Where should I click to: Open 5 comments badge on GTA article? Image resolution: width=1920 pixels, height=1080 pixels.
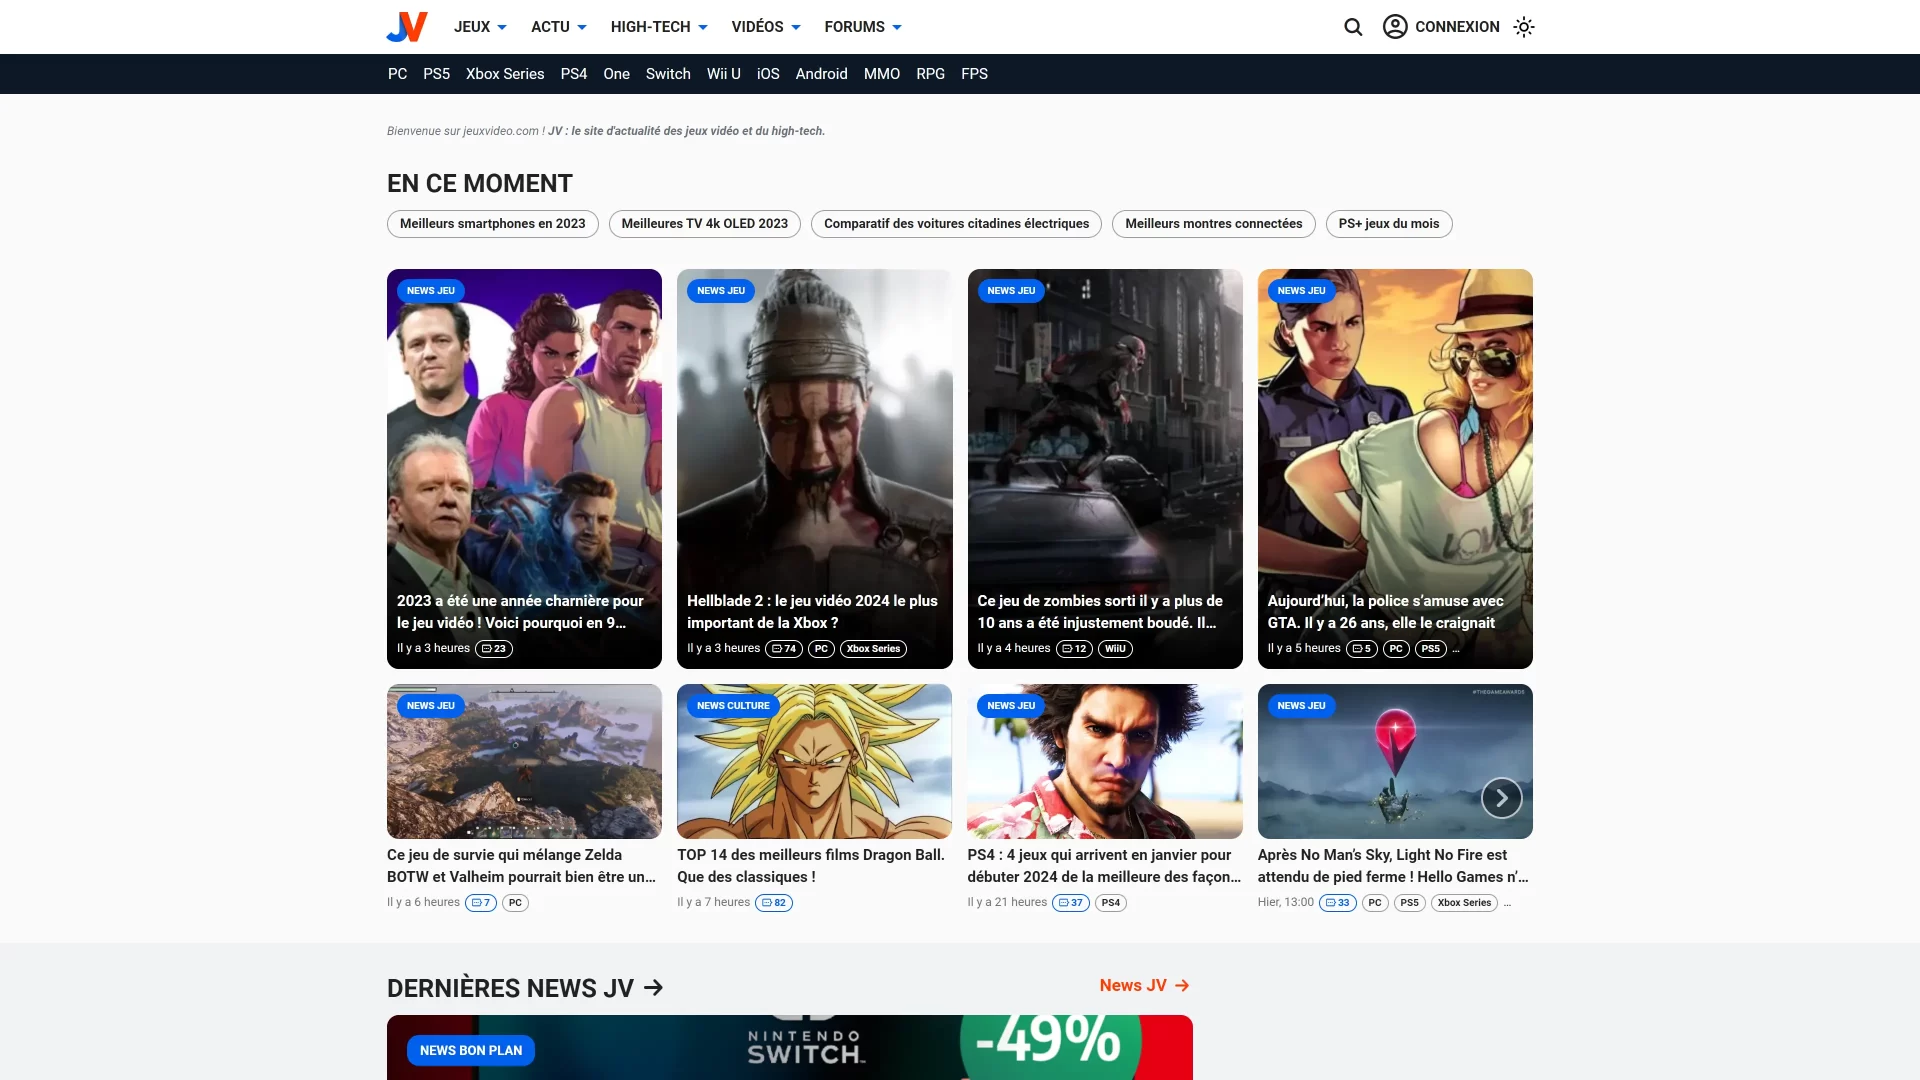1362,649
